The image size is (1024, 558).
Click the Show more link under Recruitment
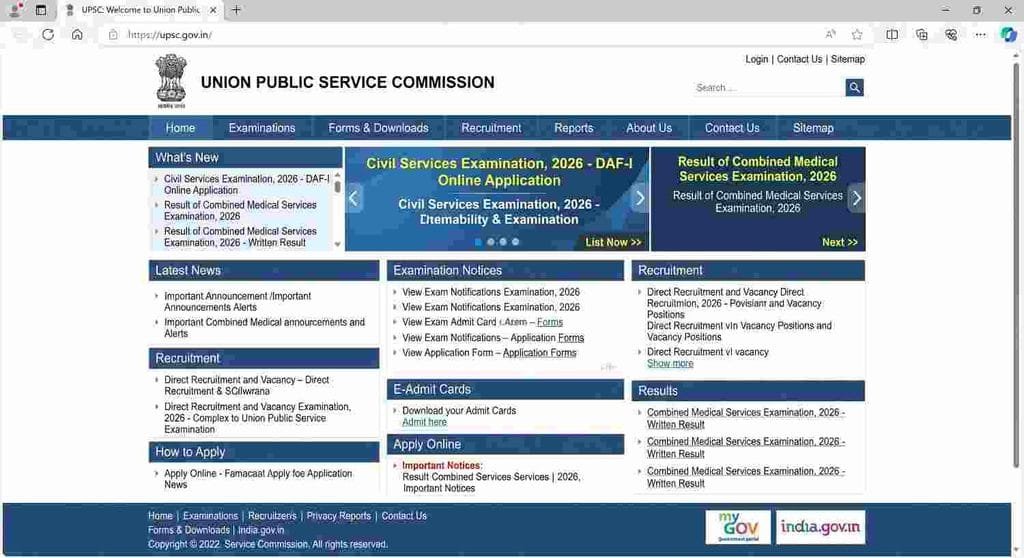click(x=670, y=363)
